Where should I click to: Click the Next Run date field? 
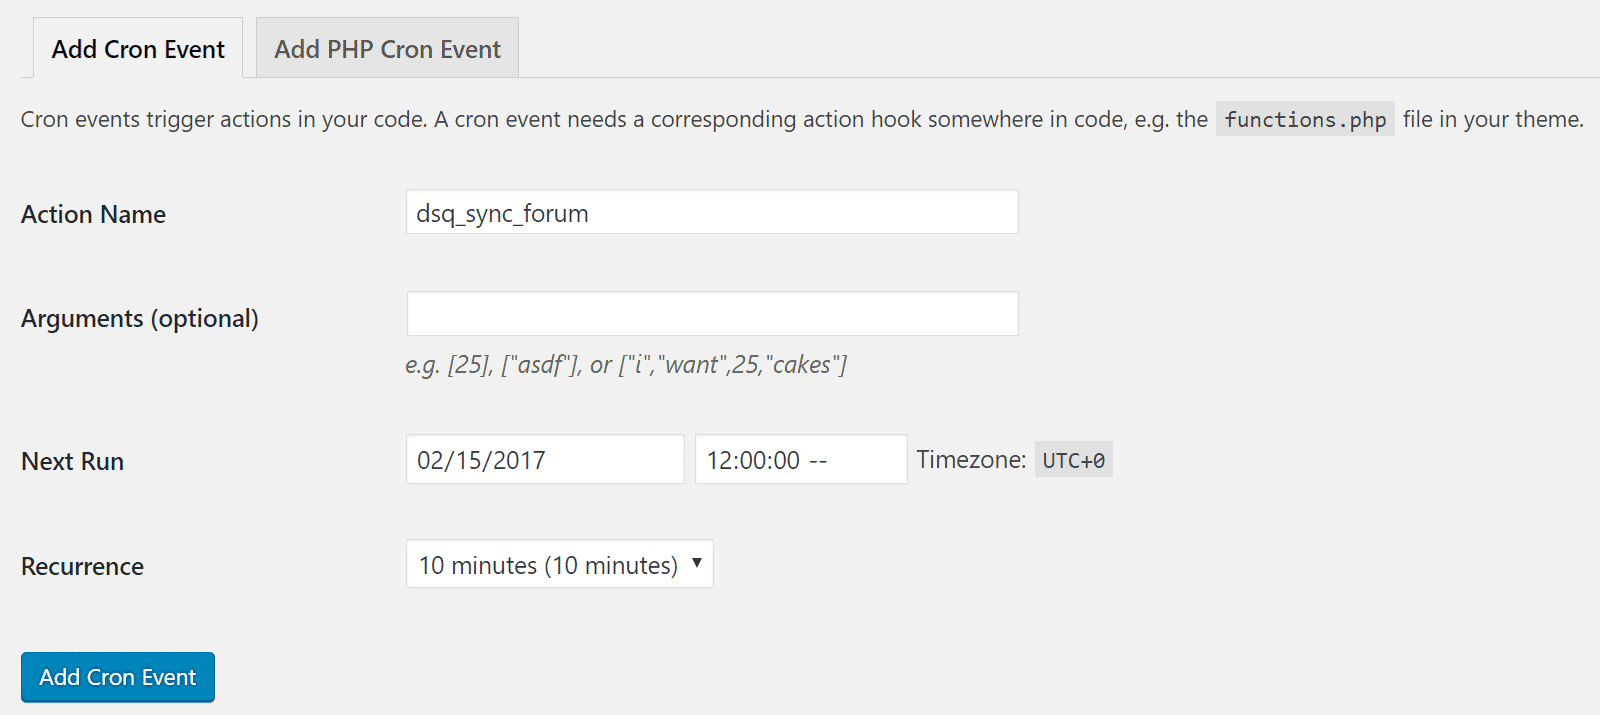click(545, 460)
